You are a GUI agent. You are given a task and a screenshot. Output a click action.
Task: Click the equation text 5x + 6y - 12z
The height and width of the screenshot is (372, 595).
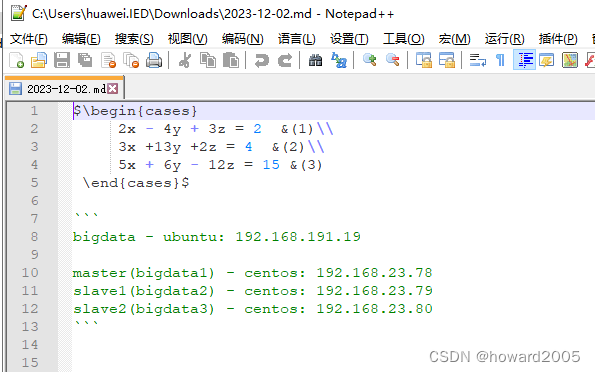[x=176, y=165]
